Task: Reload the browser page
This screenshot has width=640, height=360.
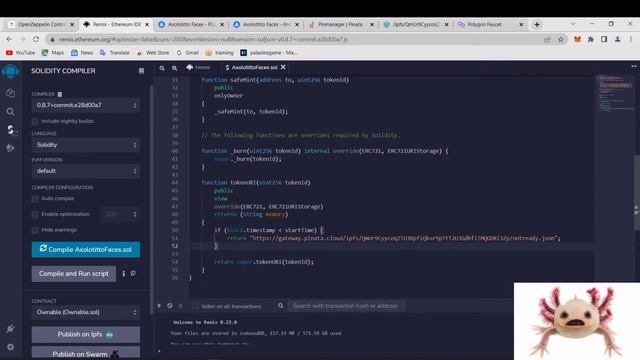Action: [x=36, y=39]
